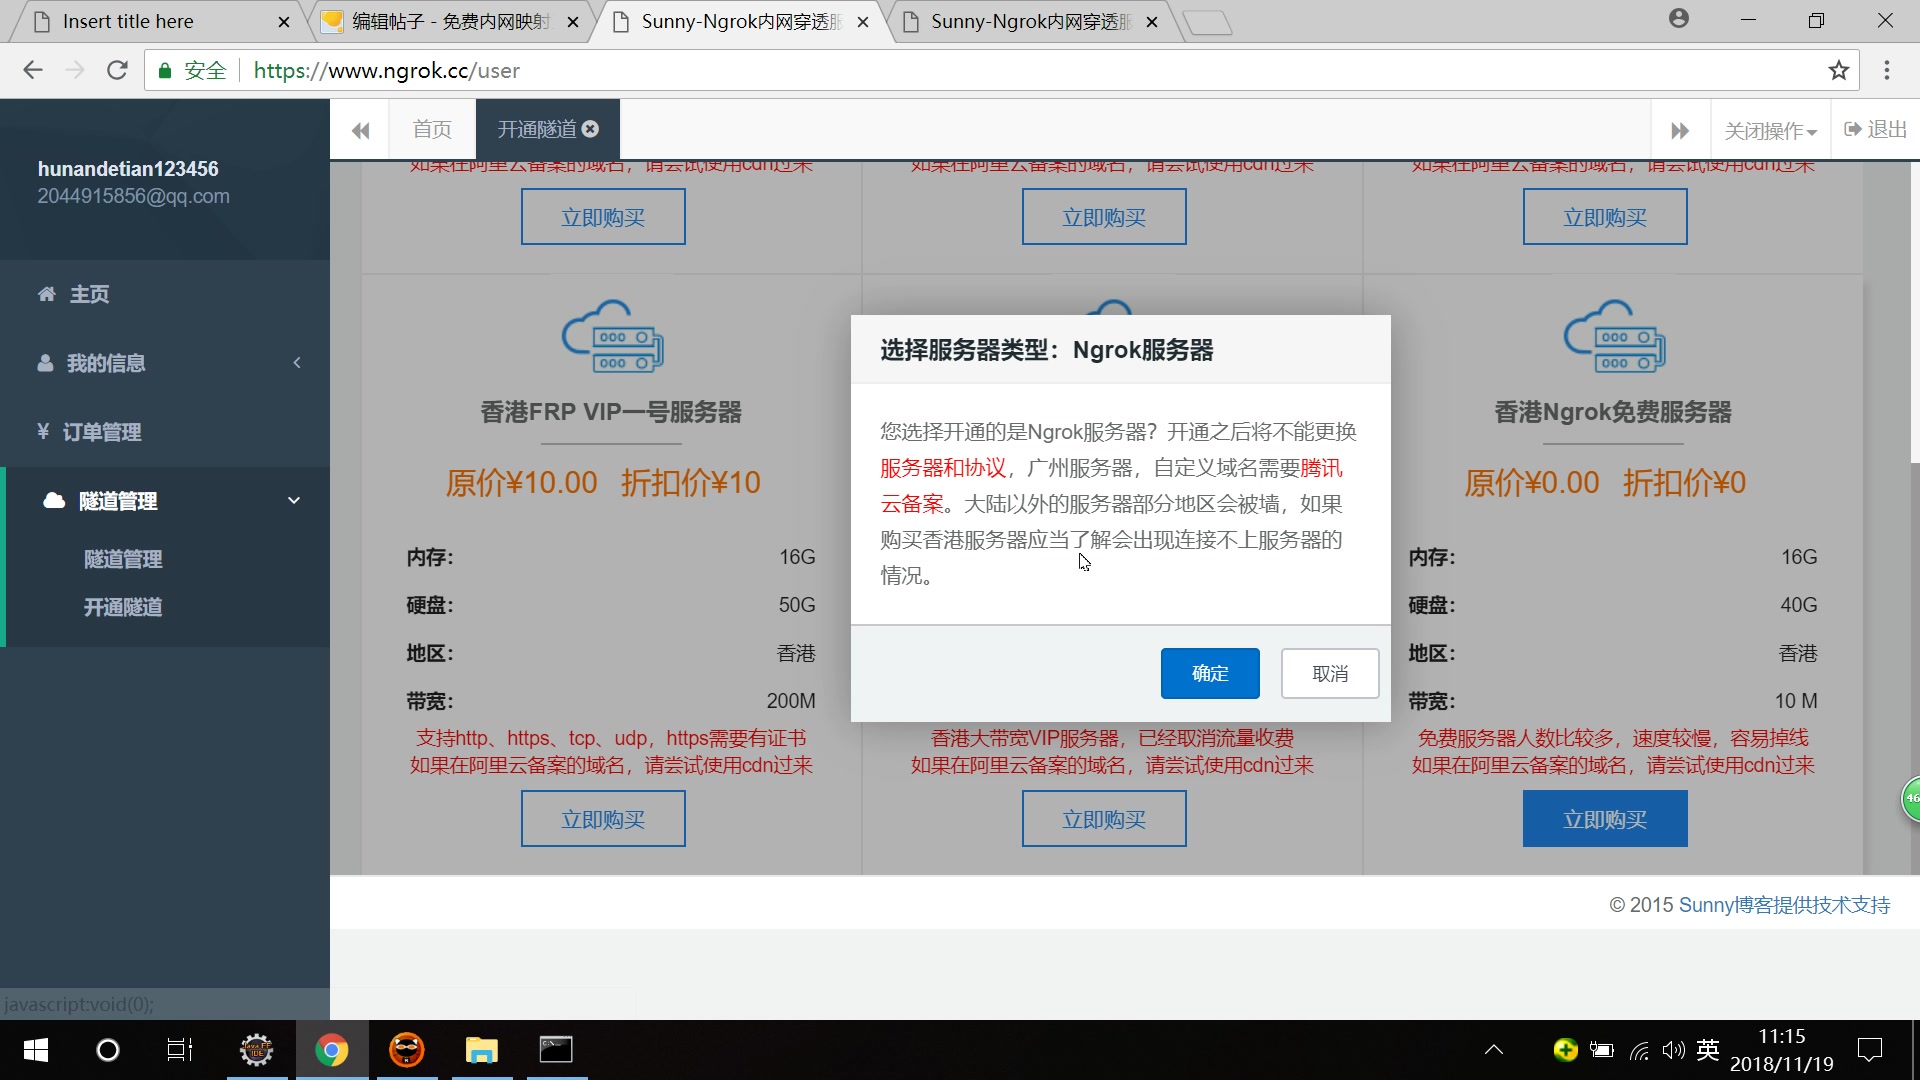The height and width of the screenshot is (1080, 1920).
Task: Click the user icon beside 我的信息
Action: point(45,363)
